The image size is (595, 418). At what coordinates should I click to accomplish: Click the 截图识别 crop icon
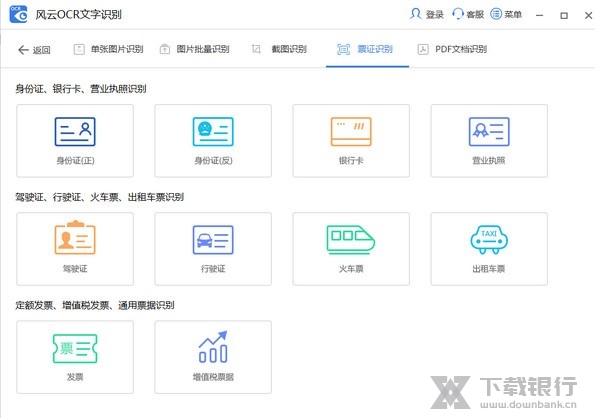256,49
